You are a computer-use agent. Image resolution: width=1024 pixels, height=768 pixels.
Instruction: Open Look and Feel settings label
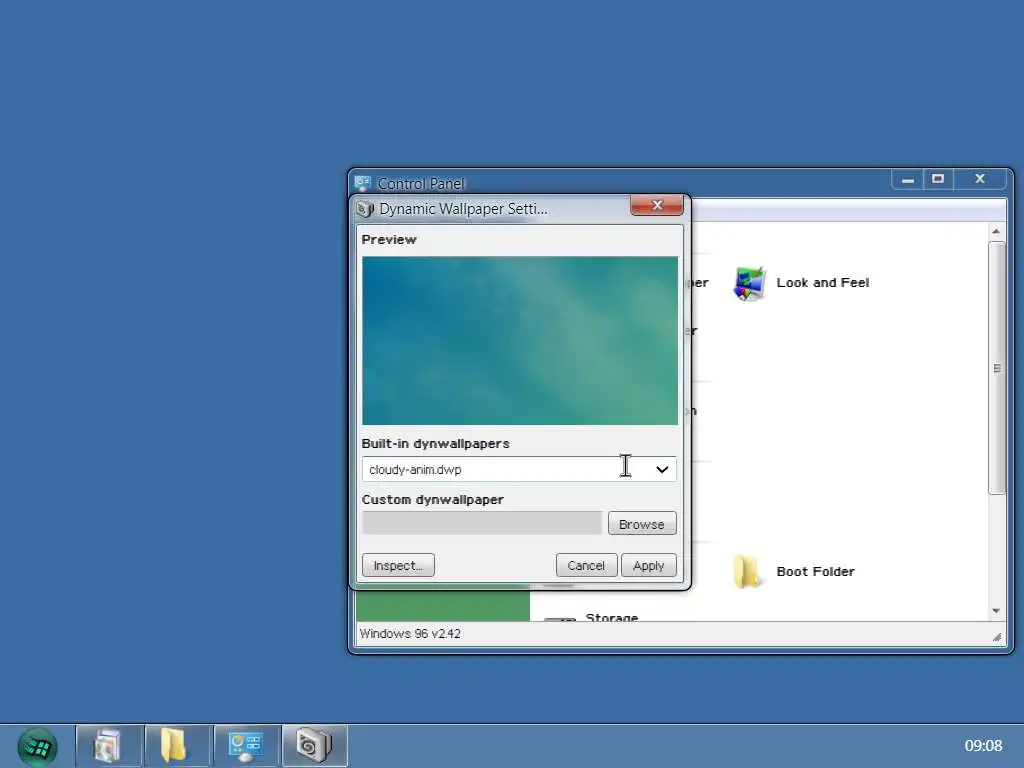coord(822,283)
